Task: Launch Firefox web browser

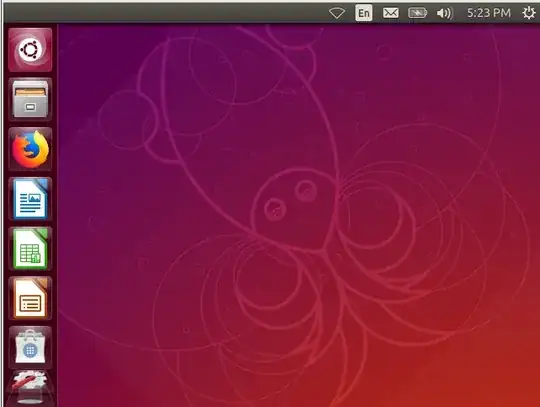Action: [x=30, y=149]
